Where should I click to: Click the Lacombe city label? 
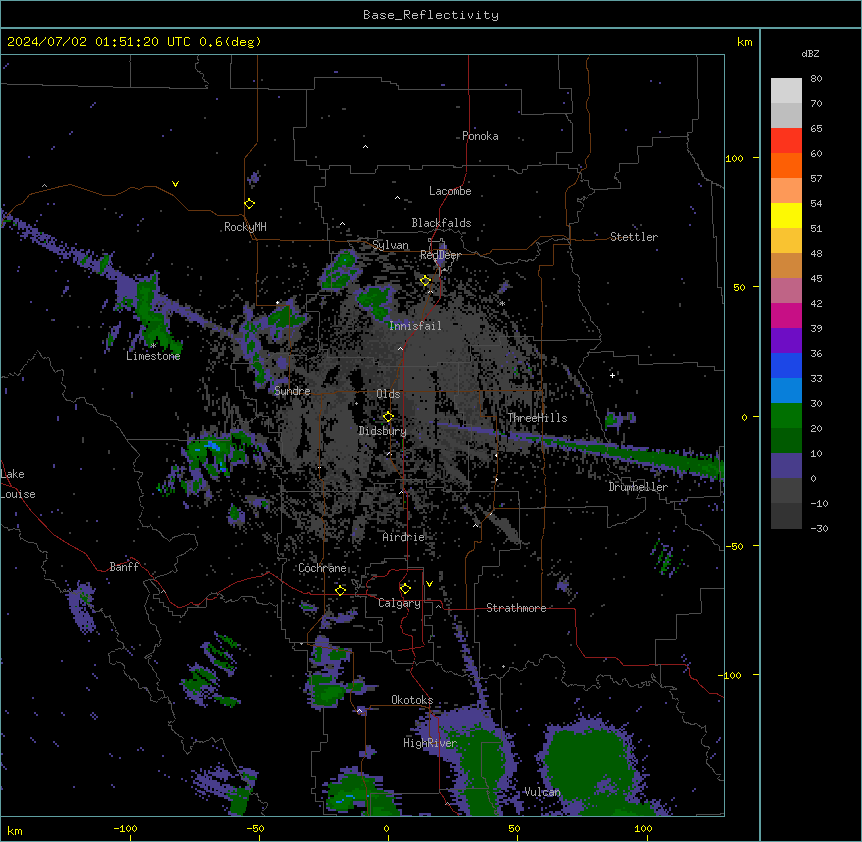click(x=450, y=191)
